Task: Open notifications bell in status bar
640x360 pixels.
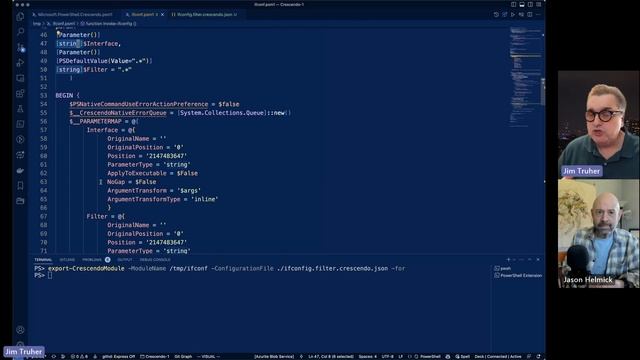Action: (538, 356)
